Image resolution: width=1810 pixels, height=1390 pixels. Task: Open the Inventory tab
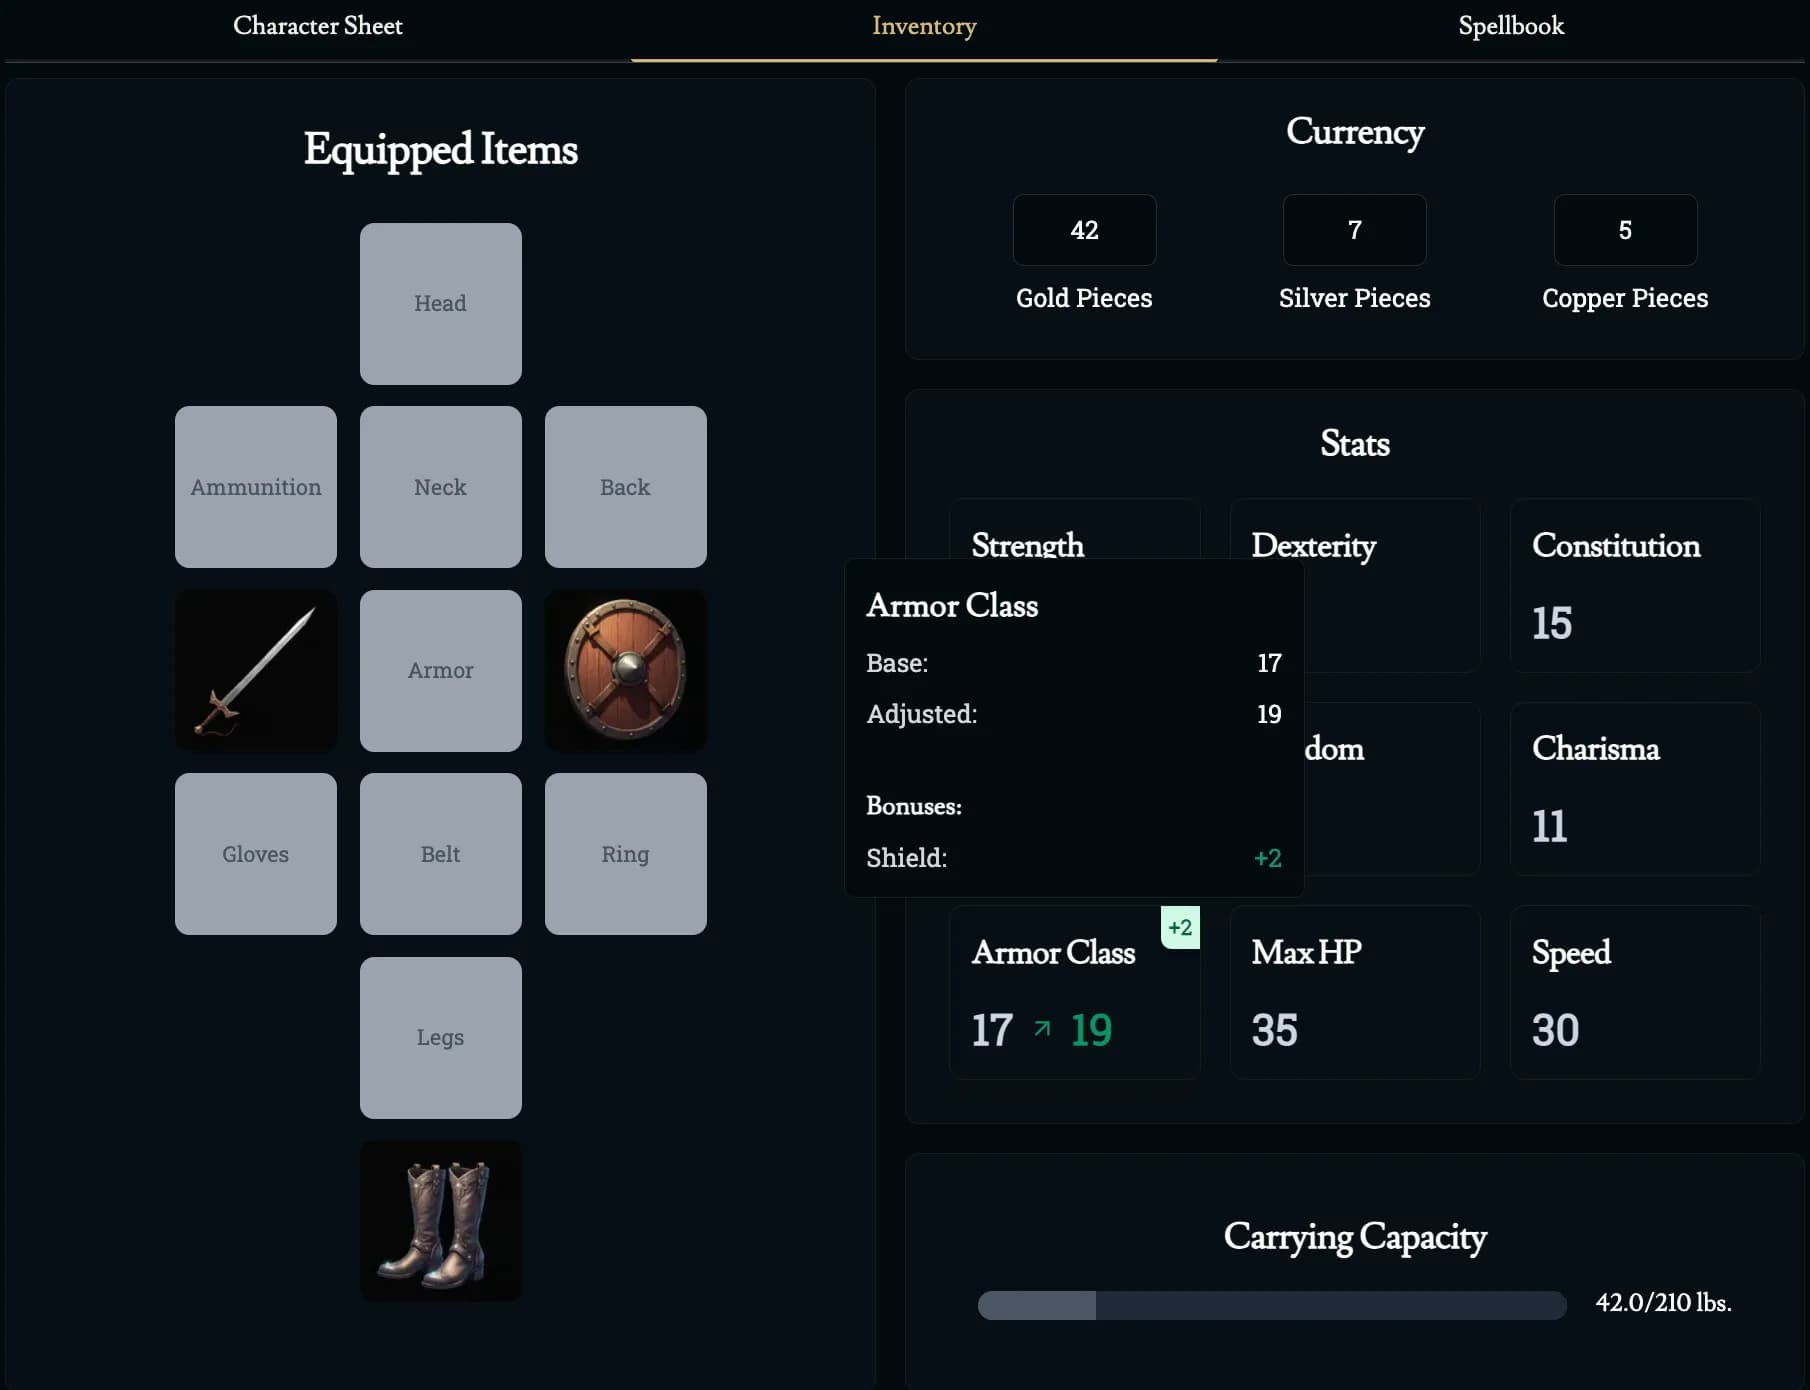tap(924, 26)
